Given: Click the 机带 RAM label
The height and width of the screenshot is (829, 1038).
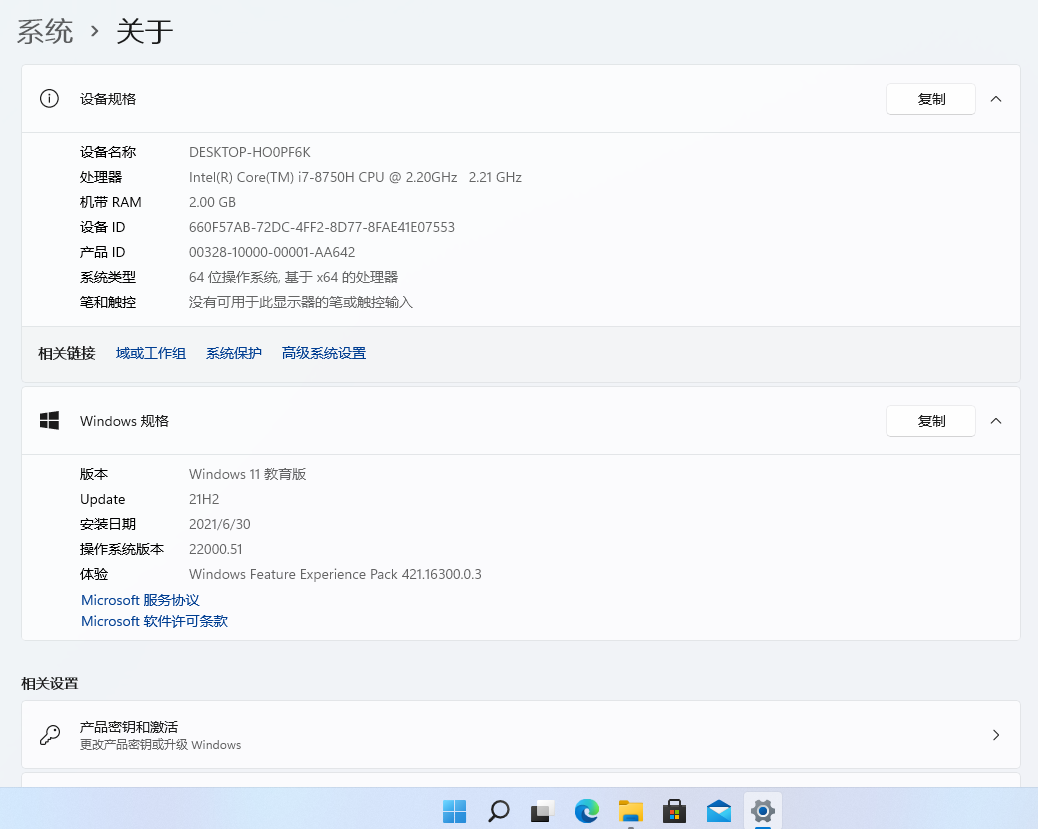Looking at the screenshot, I should click(111, 202).
